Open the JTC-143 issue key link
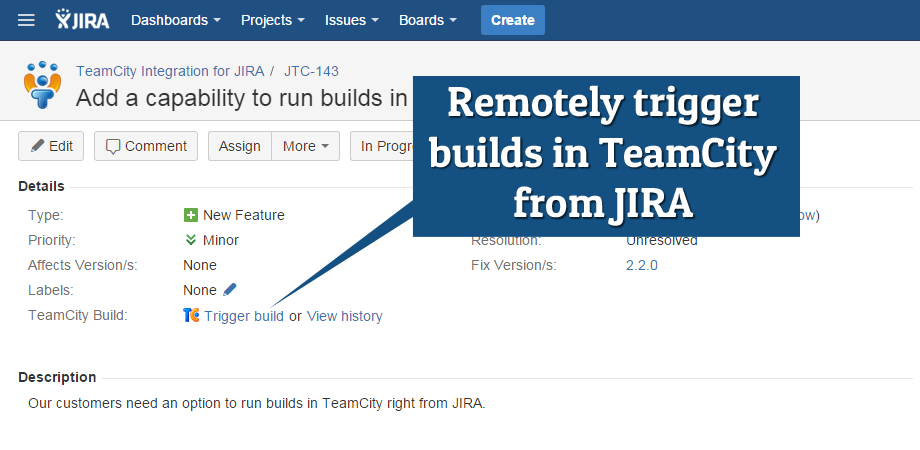This screenshot has width=920, height=450. click(x=311, y=72)
